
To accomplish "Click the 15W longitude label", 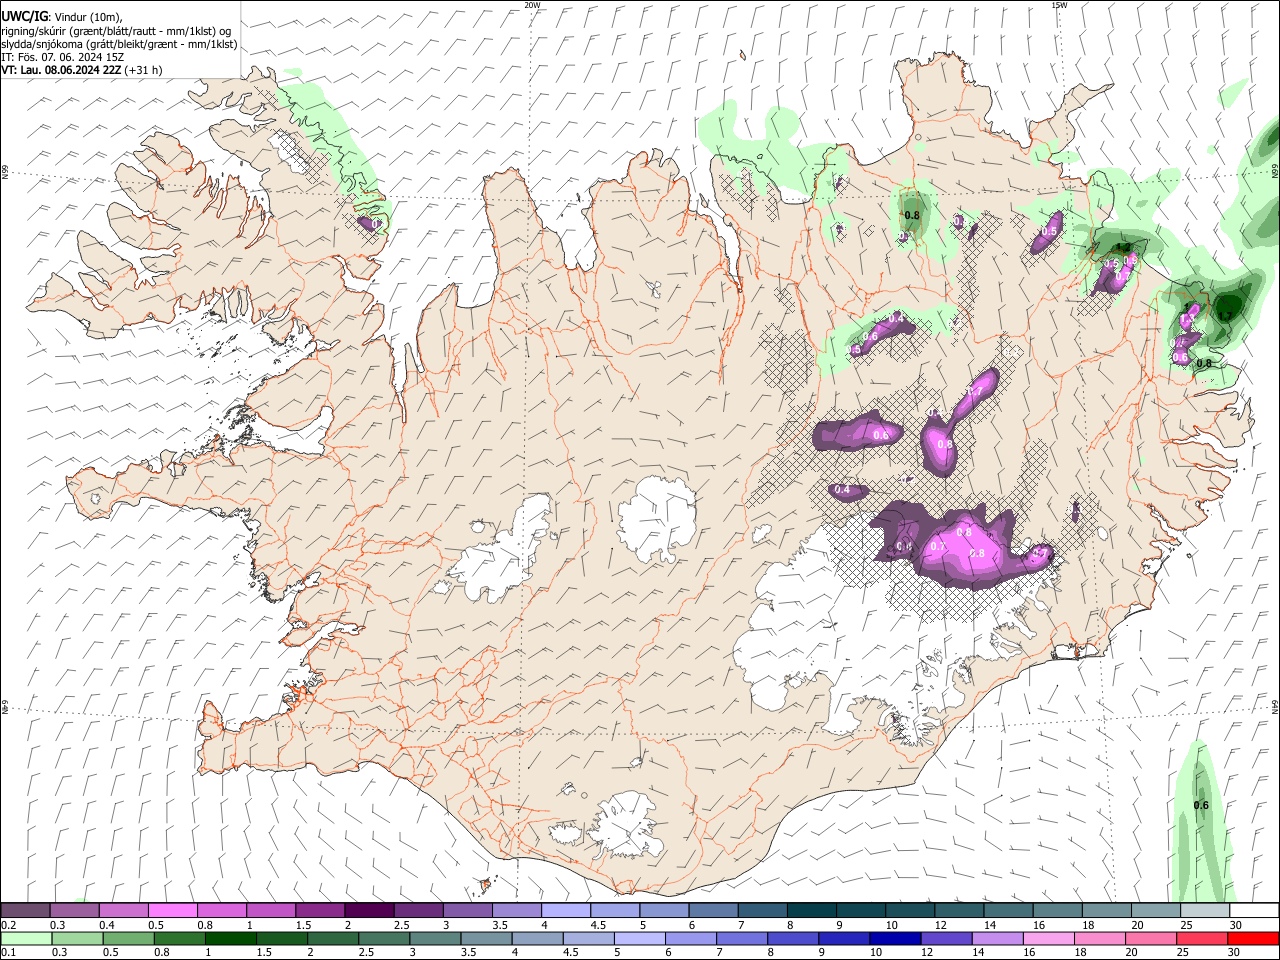I will 1058,5.
